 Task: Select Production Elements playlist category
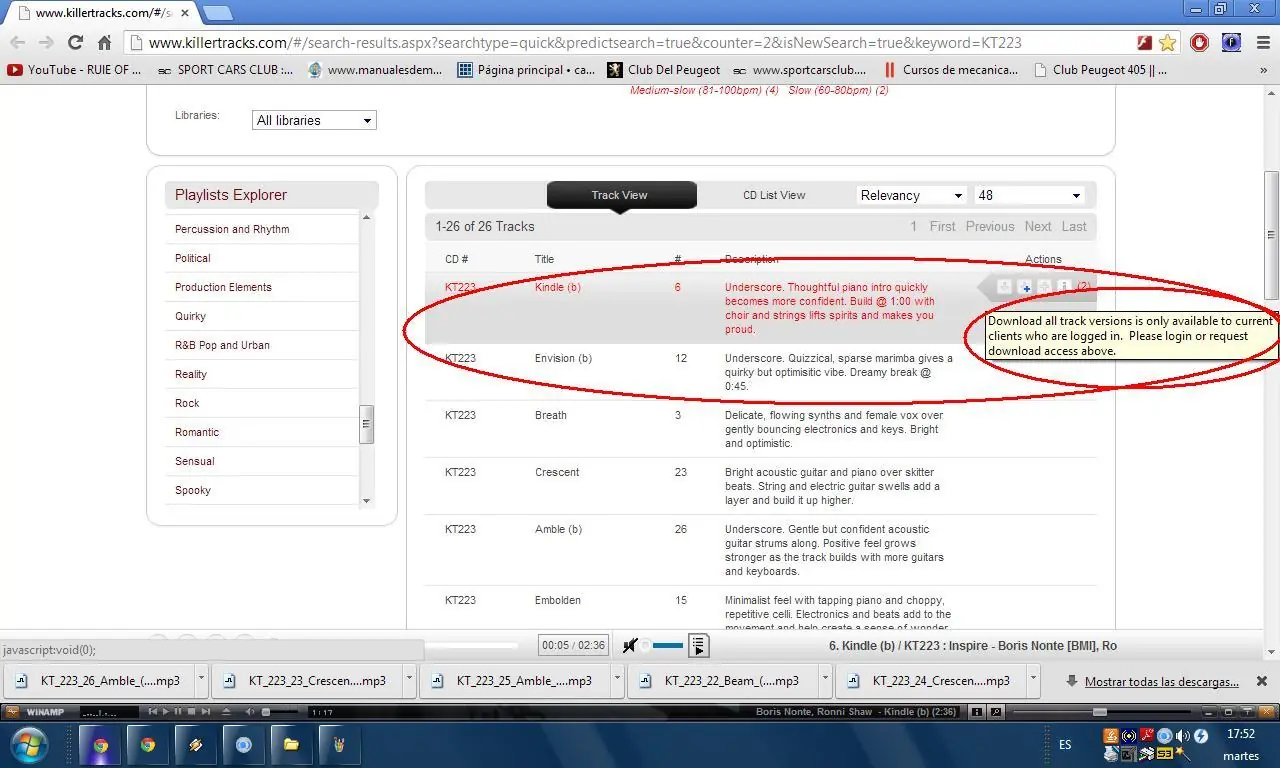(x=223, y=287)
